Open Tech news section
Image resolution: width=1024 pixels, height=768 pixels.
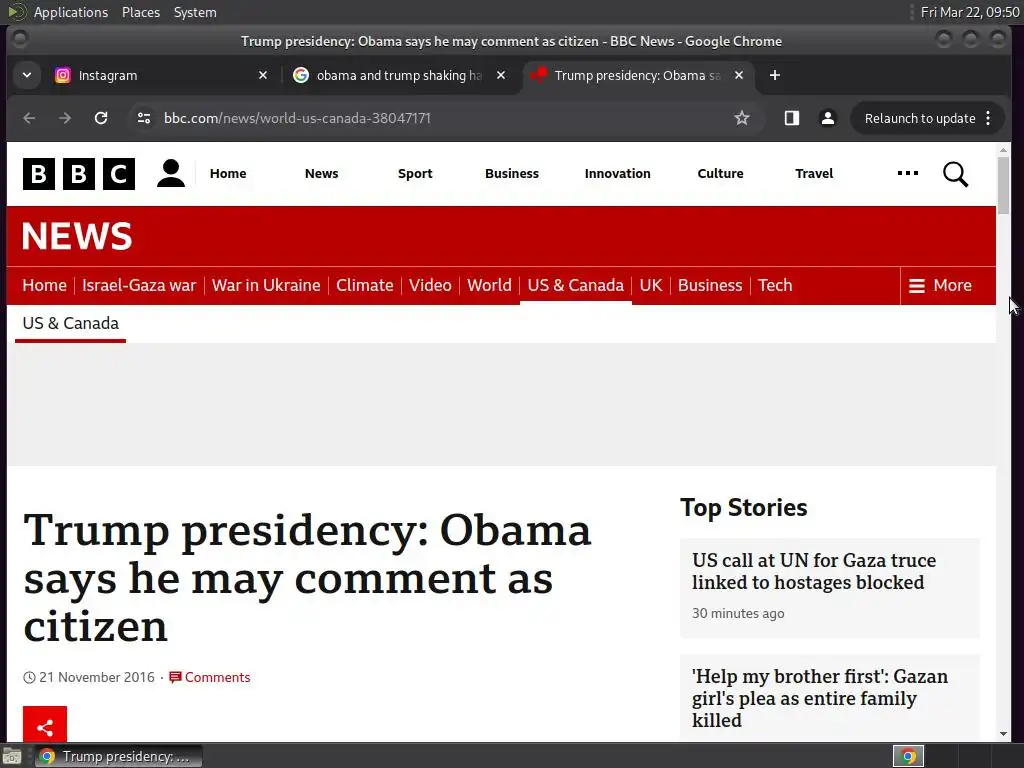[x=775, y=285]
